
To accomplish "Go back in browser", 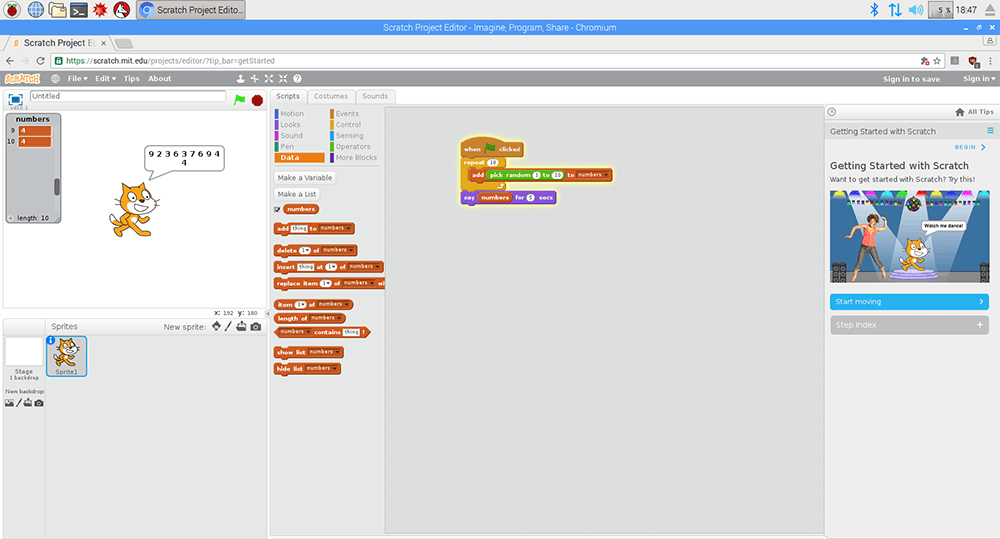I will click(10, 61).
